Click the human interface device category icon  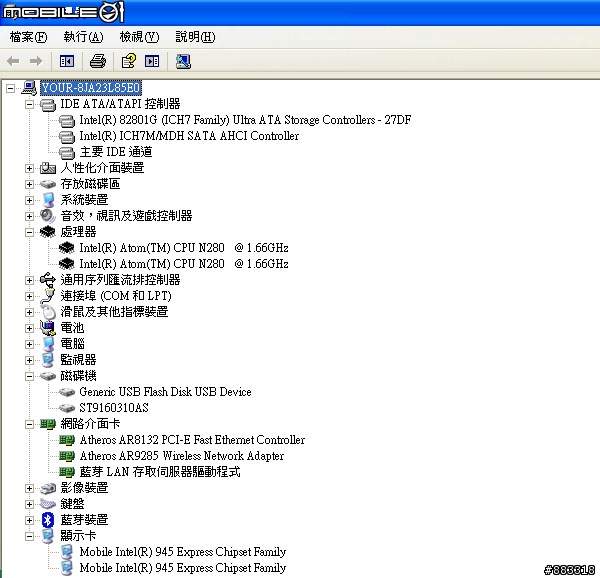coord(48,168)
